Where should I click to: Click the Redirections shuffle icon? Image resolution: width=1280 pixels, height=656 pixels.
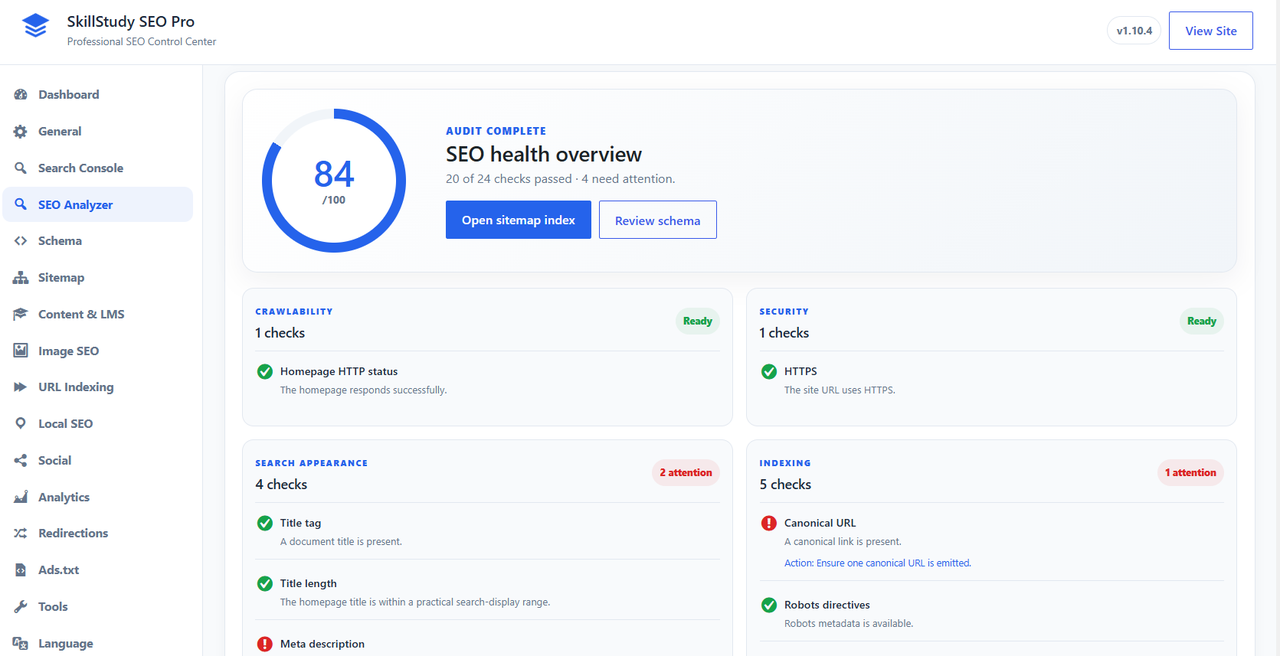click(x=20, y=534)
